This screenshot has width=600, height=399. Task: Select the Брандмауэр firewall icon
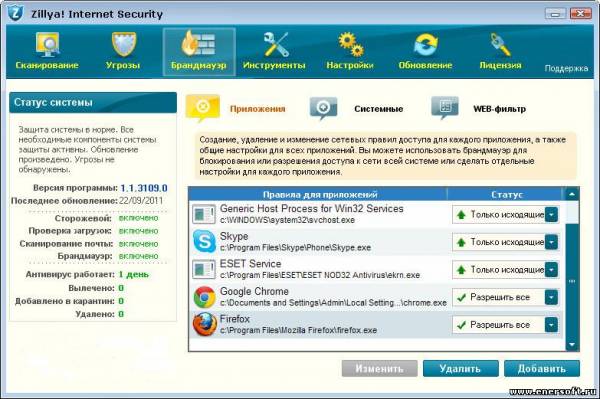pos(198,44)
